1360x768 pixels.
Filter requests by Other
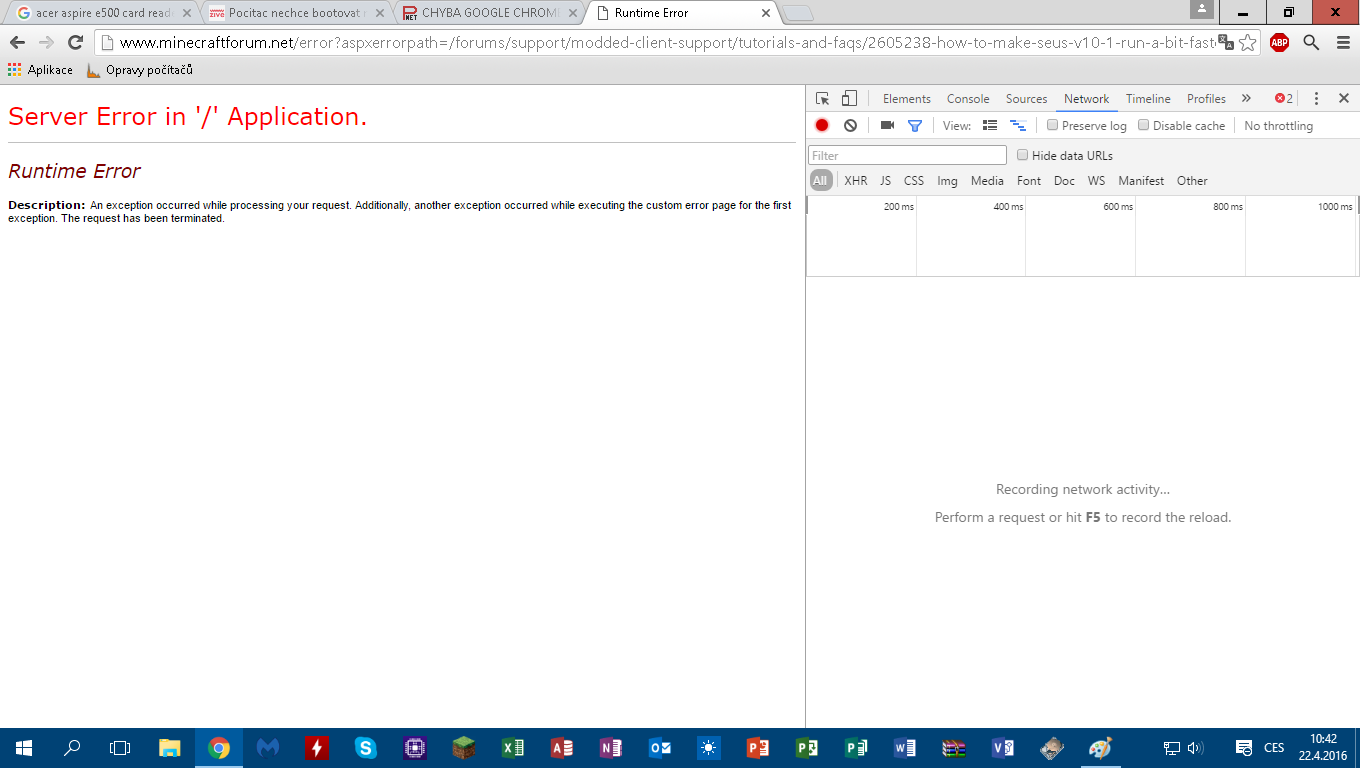[1192, 181]
